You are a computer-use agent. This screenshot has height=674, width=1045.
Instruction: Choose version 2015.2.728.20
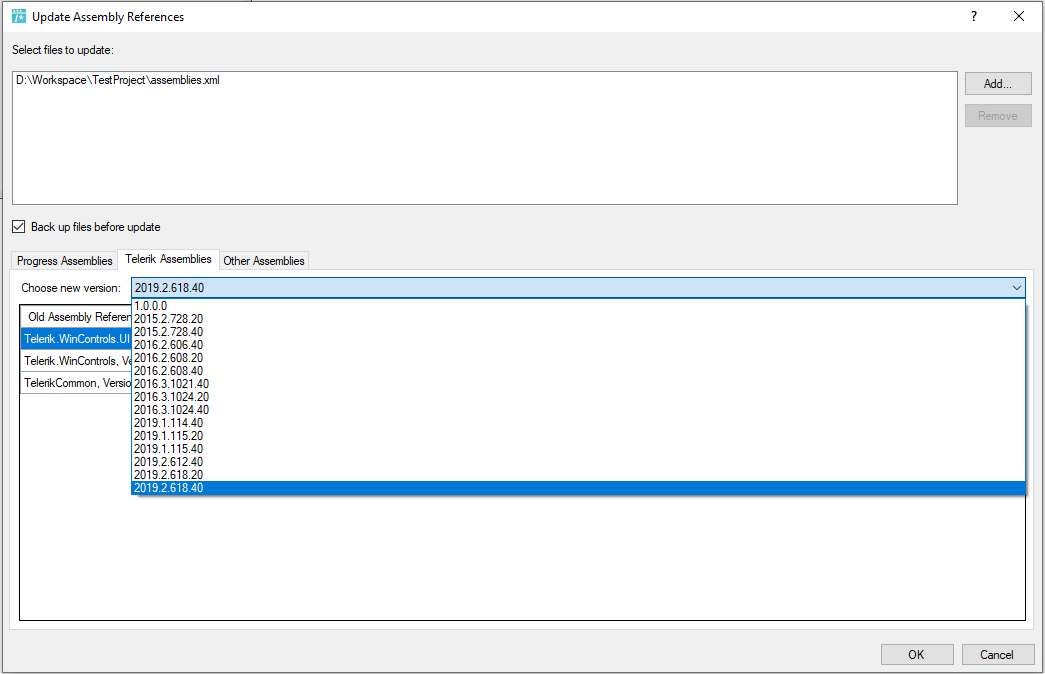578,319
